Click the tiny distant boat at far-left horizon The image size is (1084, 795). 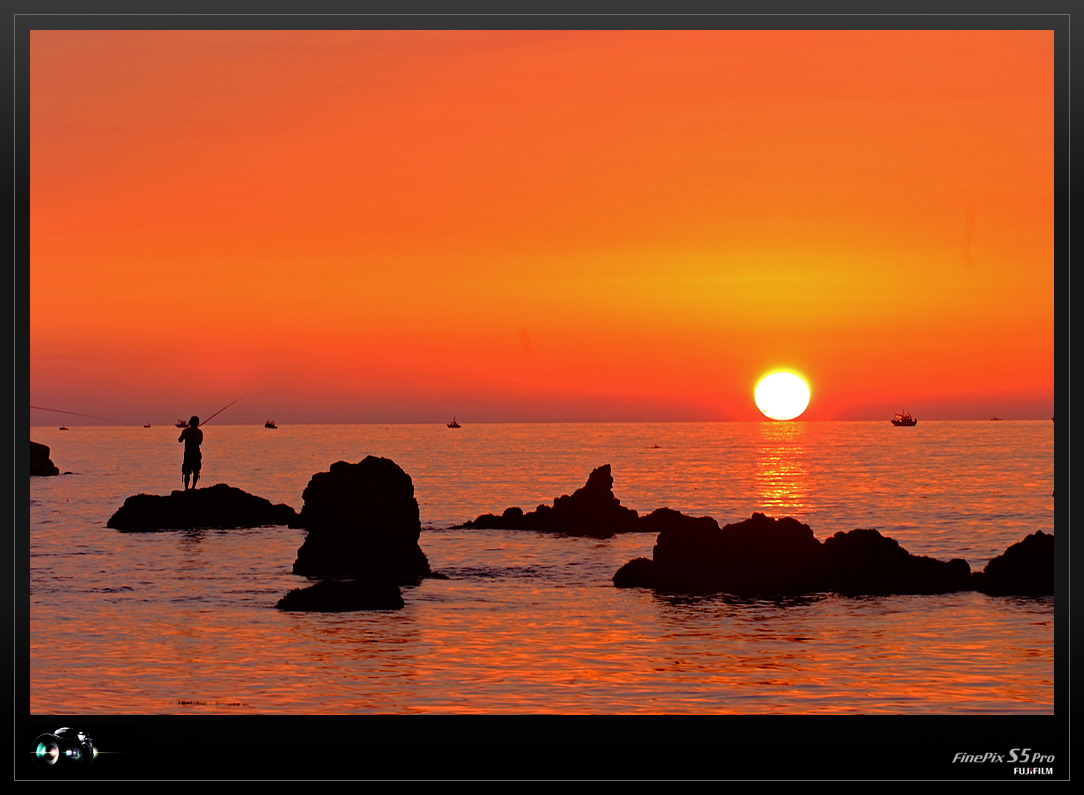pos(64,428)
